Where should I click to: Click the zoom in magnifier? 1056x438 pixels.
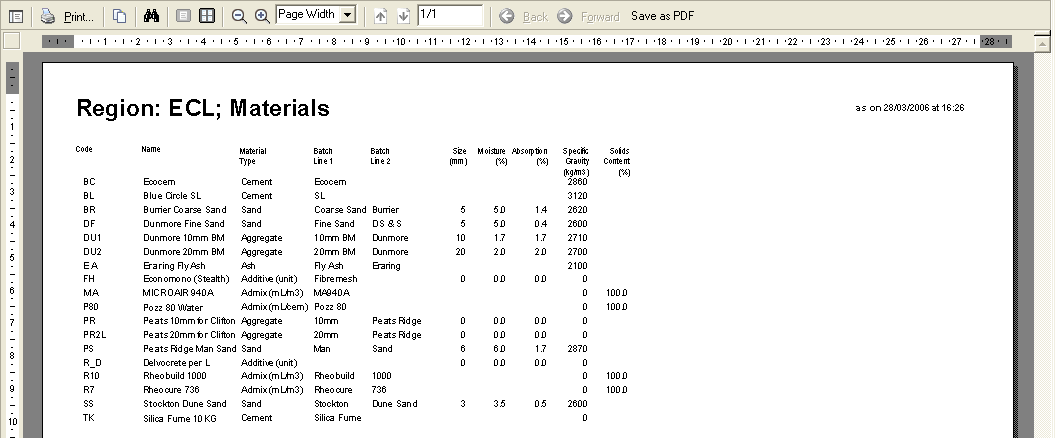262,16
